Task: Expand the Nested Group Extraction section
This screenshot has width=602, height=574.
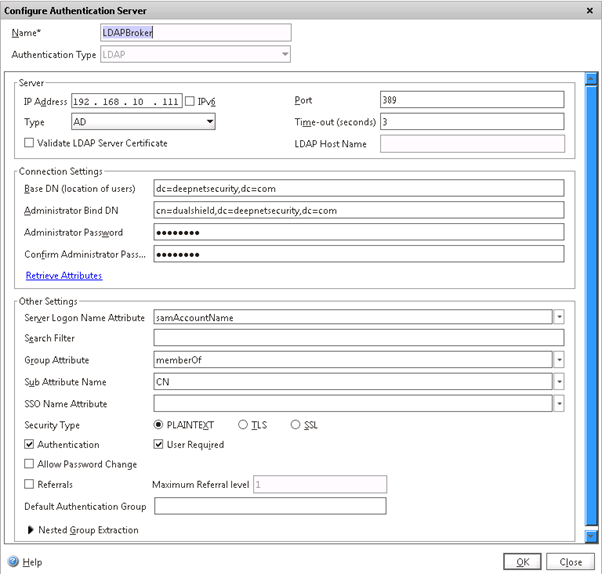Action: tap(30, 530)
